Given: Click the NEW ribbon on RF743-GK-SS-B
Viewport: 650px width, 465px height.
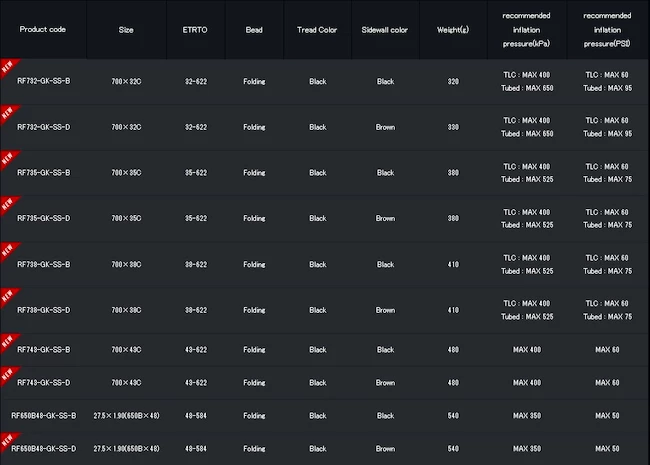Looking at the screenshot, I should pos(8,341).
